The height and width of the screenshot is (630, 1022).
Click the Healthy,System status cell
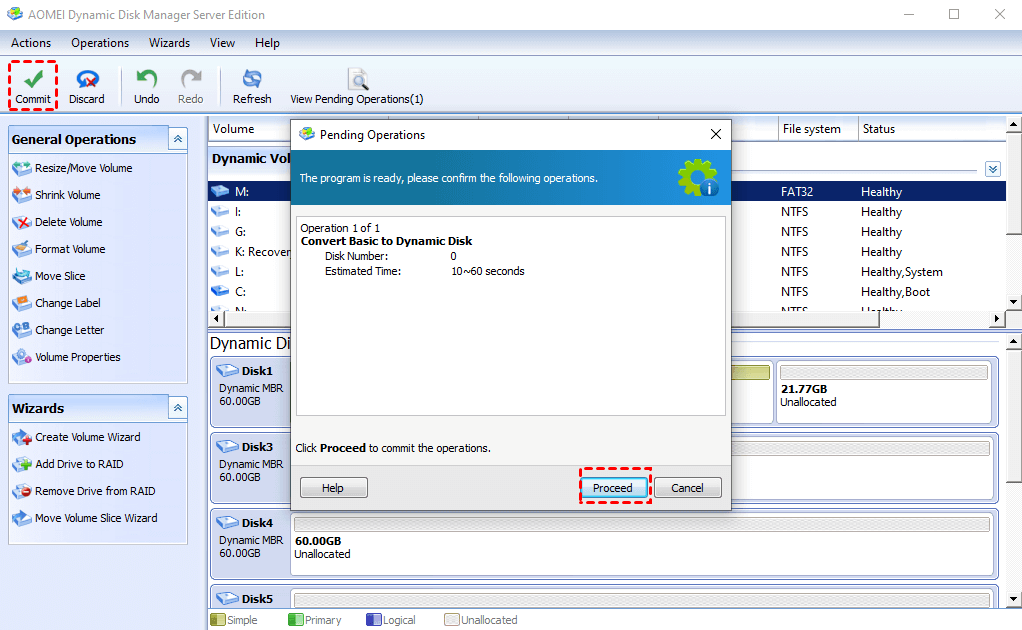tap(901, 272)
